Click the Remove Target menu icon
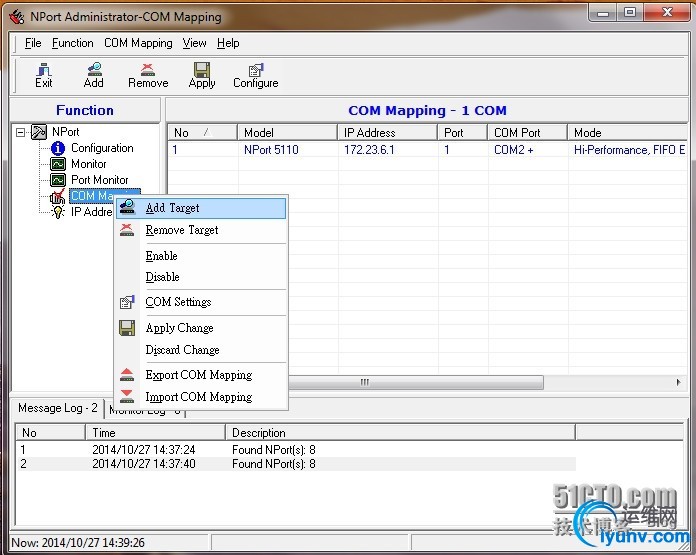696x555 pixels. [x=127, y=230]
